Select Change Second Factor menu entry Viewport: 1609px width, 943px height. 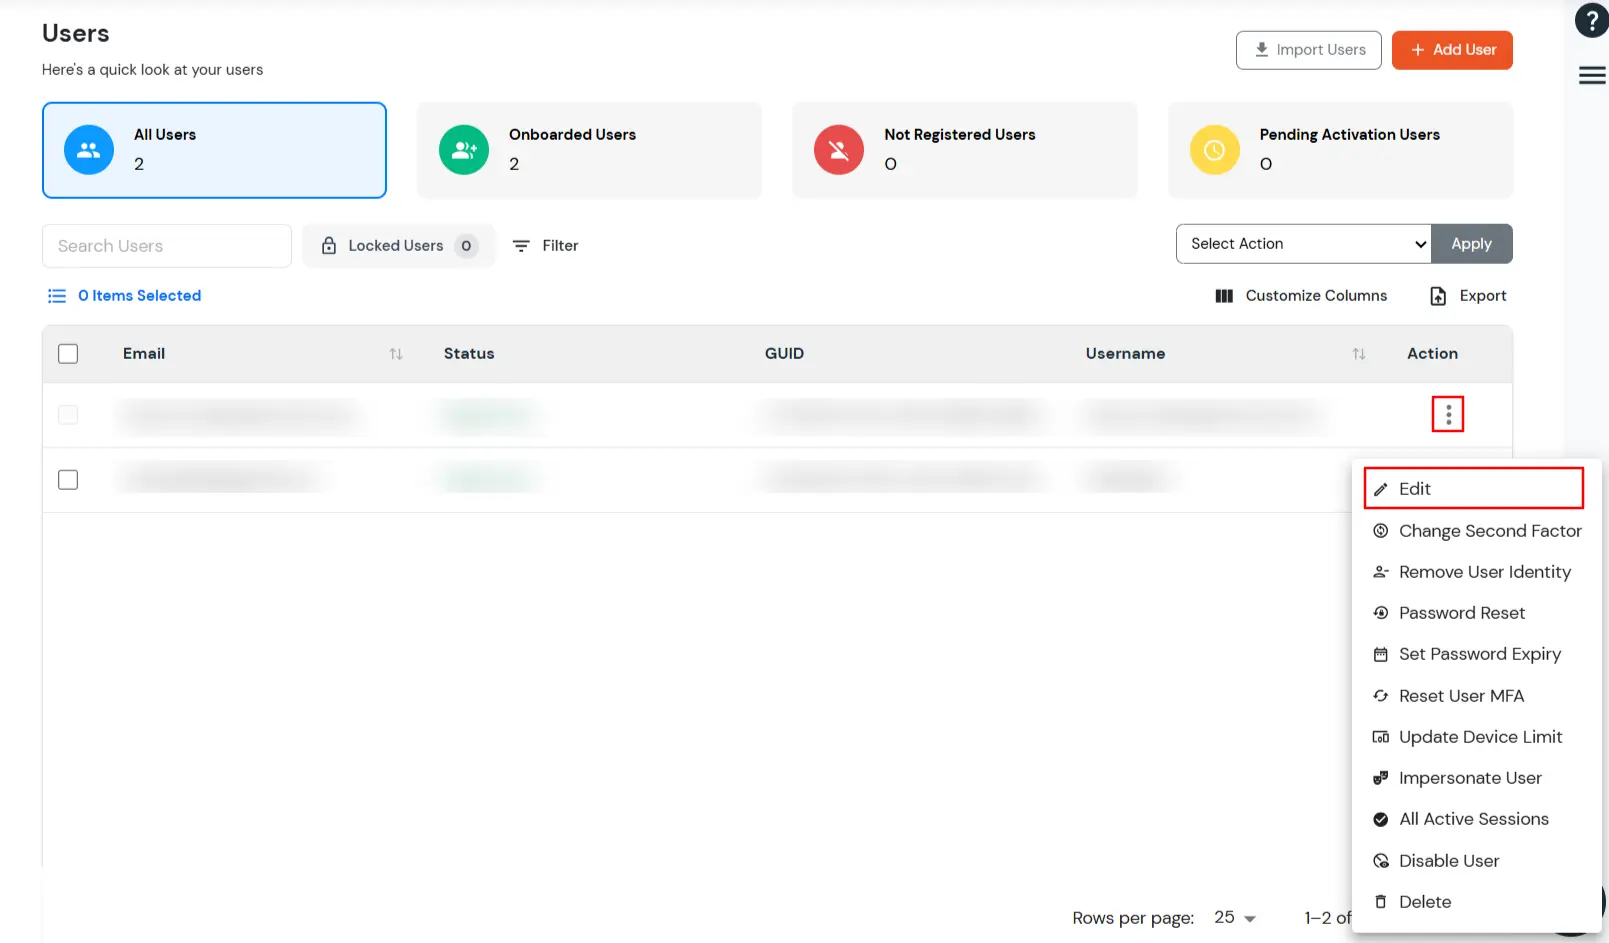(1476, 531)
